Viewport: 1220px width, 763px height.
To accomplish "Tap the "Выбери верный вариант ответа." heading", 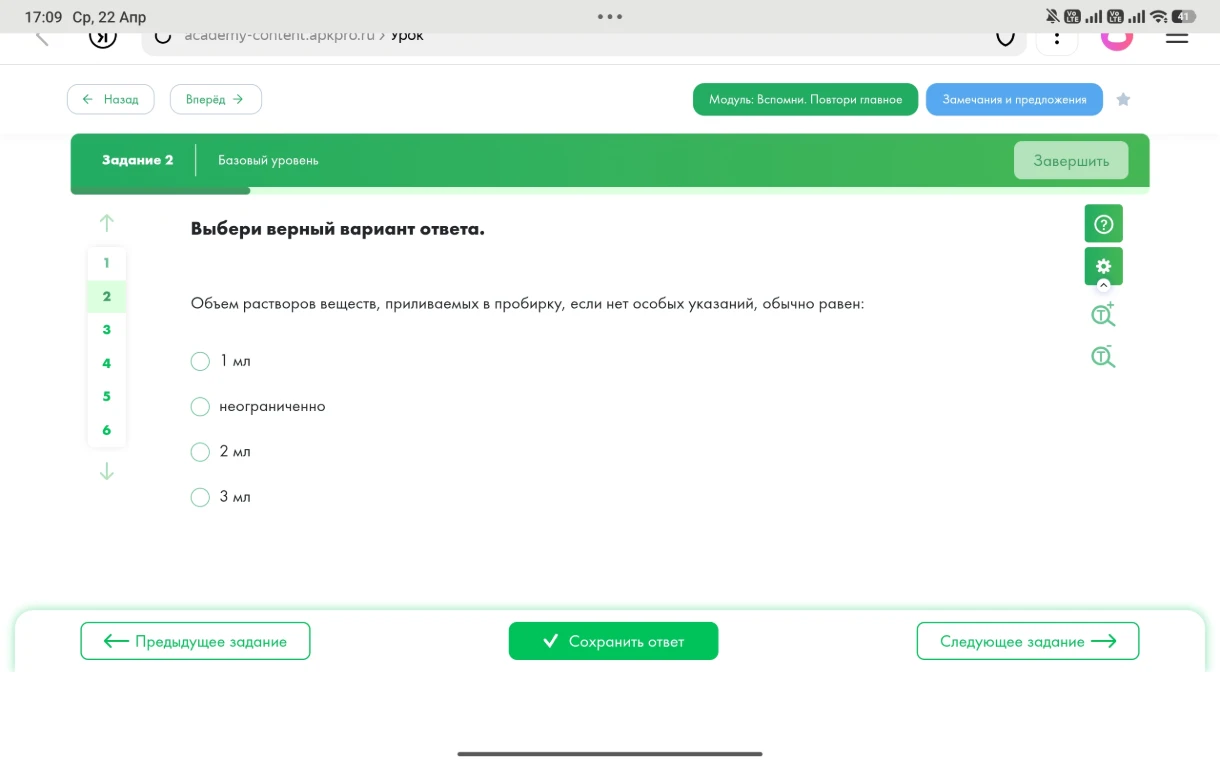I will point(338,229).
